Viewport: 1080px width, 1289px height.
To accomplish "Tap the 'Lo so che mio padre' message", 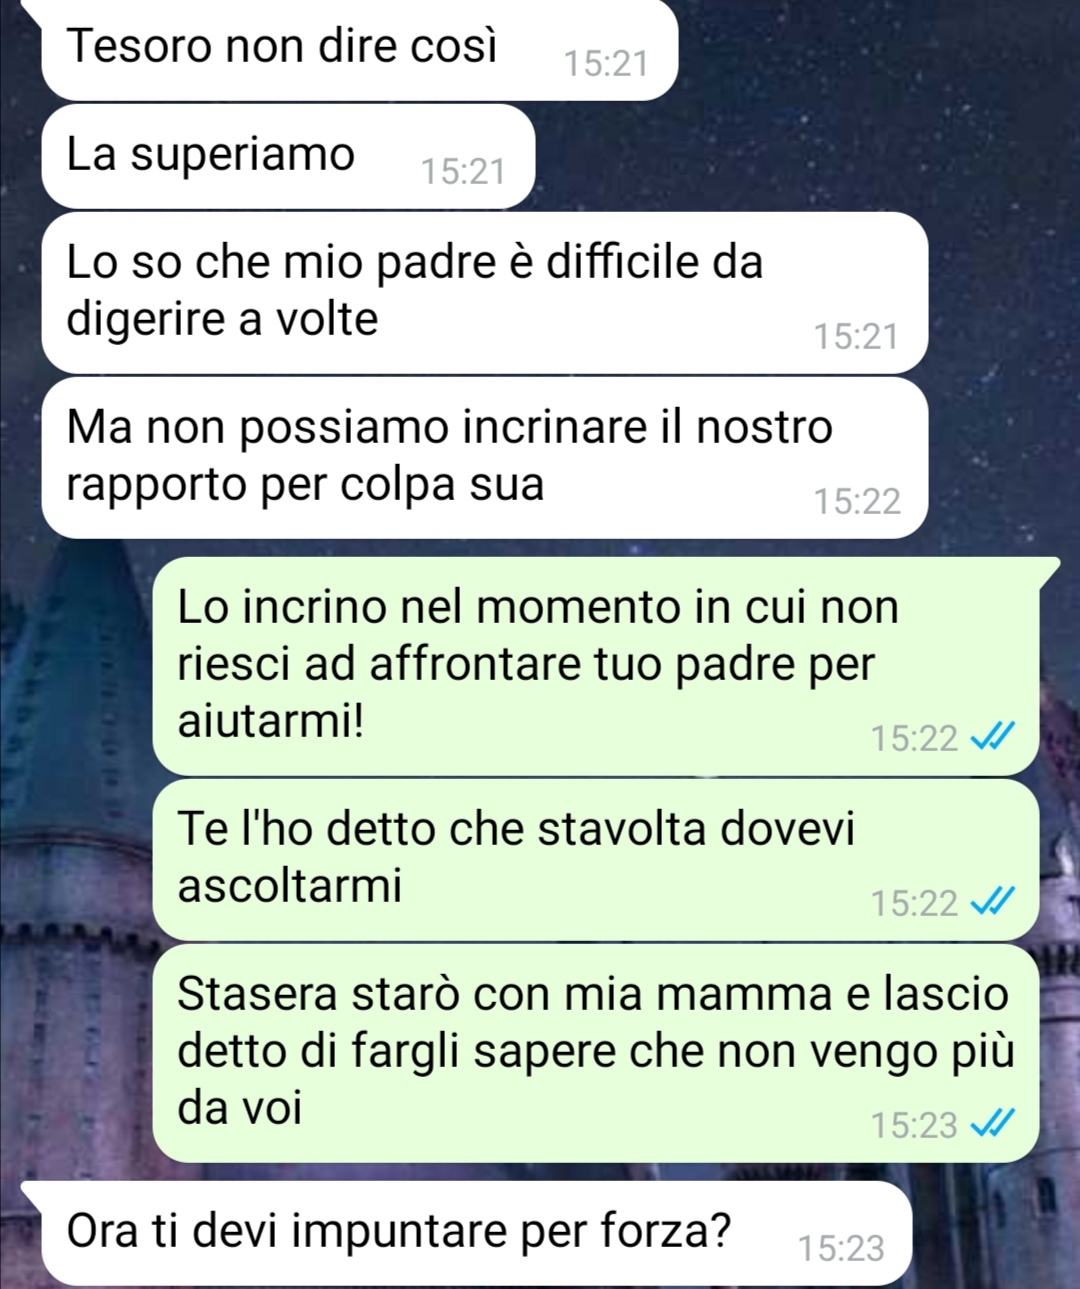I will coord(485,292).
